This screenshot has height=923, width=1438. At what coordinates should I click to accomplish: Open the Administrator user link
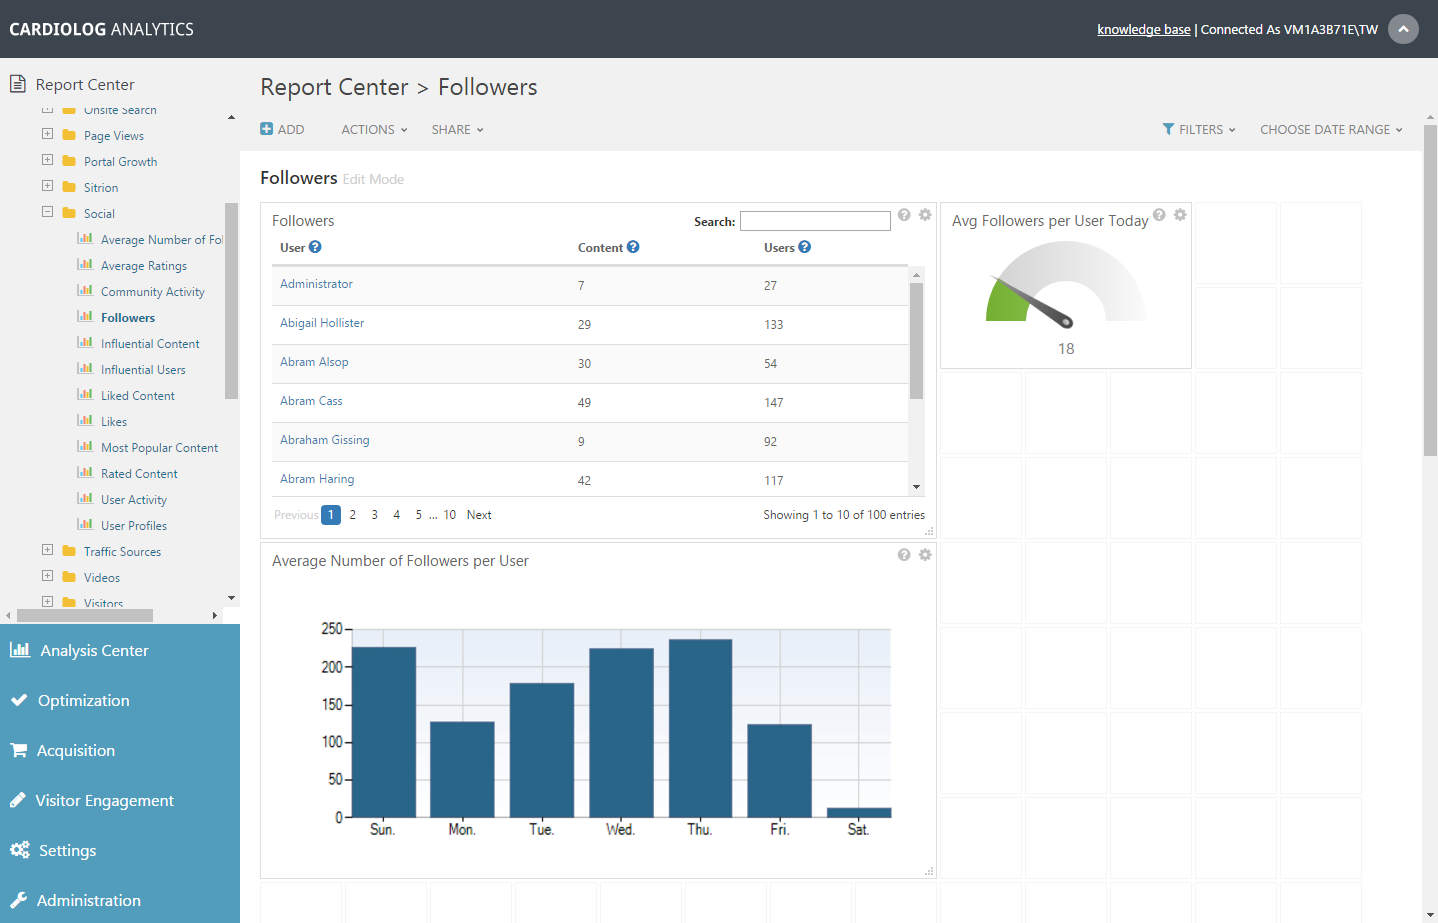point(316,284)
